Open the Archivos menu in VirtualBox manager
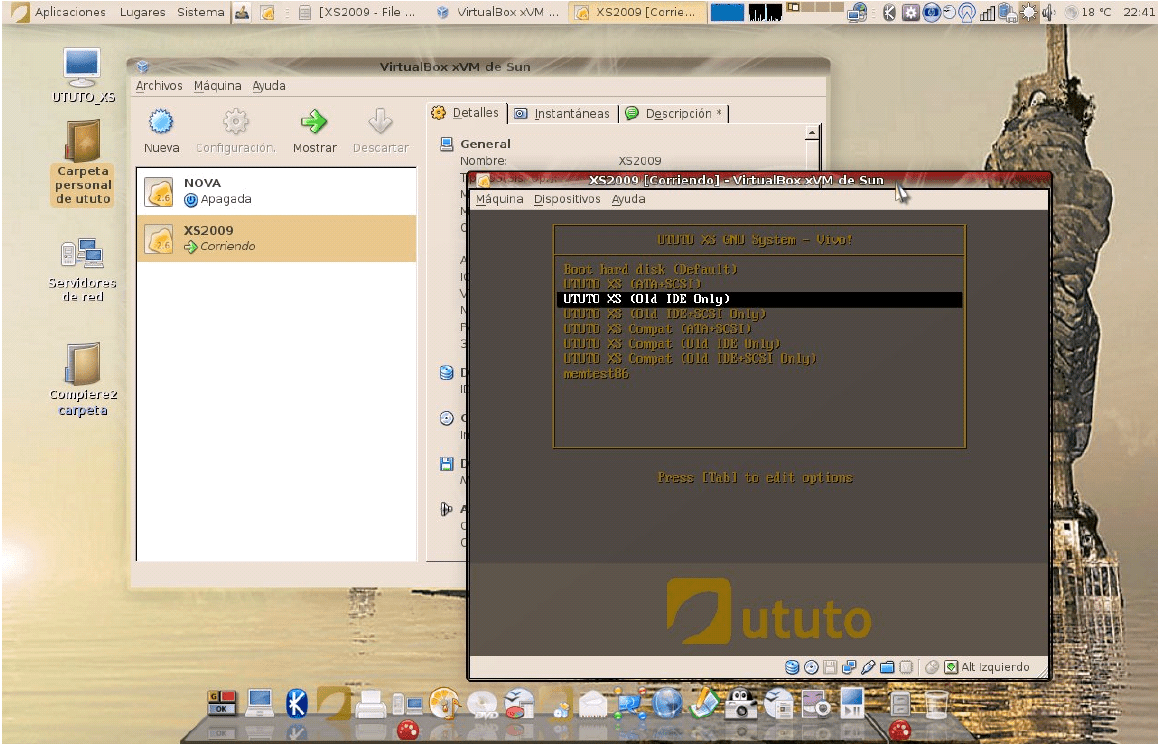Viewport: 1159px width, 747px height. click(x=159, y=86)
